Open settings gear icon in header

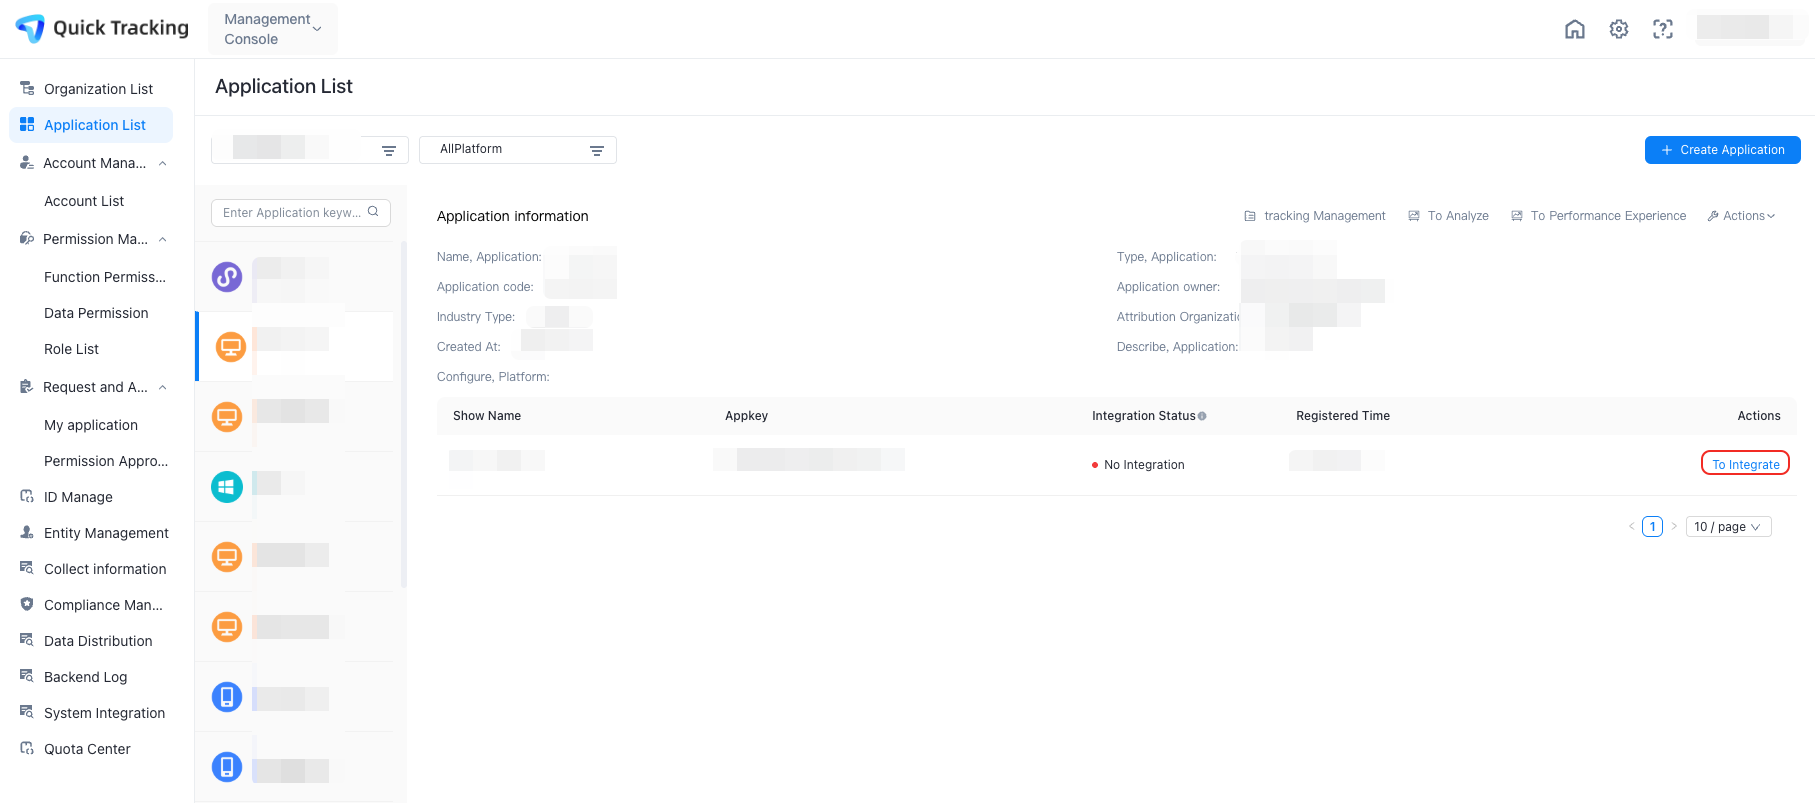pyautogui.click(x=1618, y=29)
